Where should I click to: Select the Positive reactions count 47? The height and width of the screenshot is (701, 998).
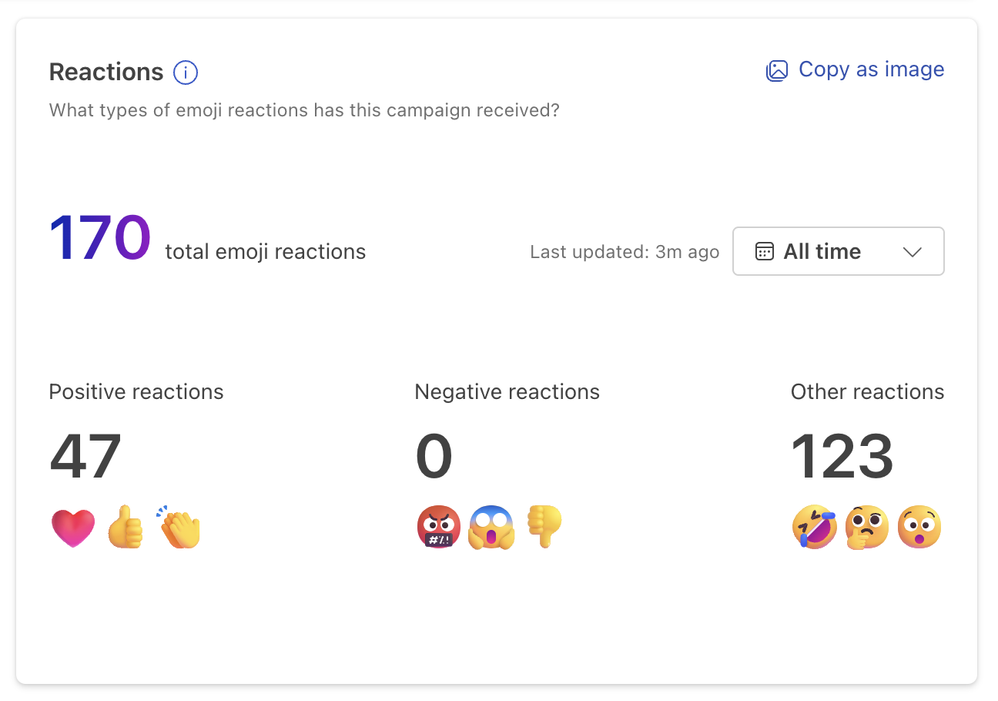85,457
